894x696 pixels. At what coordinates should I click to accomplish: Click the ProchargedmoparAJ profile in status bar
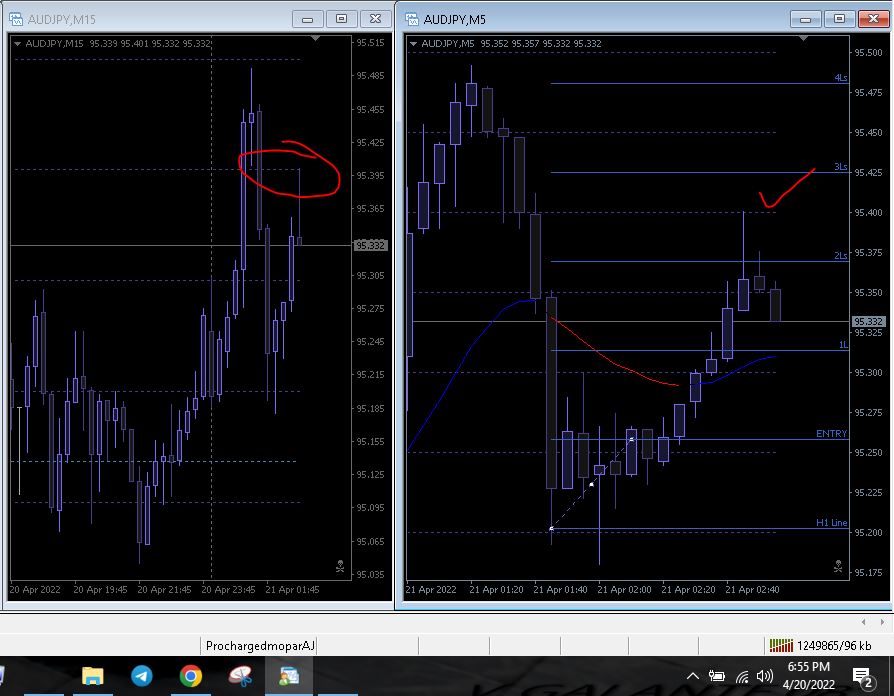[260, 646]
